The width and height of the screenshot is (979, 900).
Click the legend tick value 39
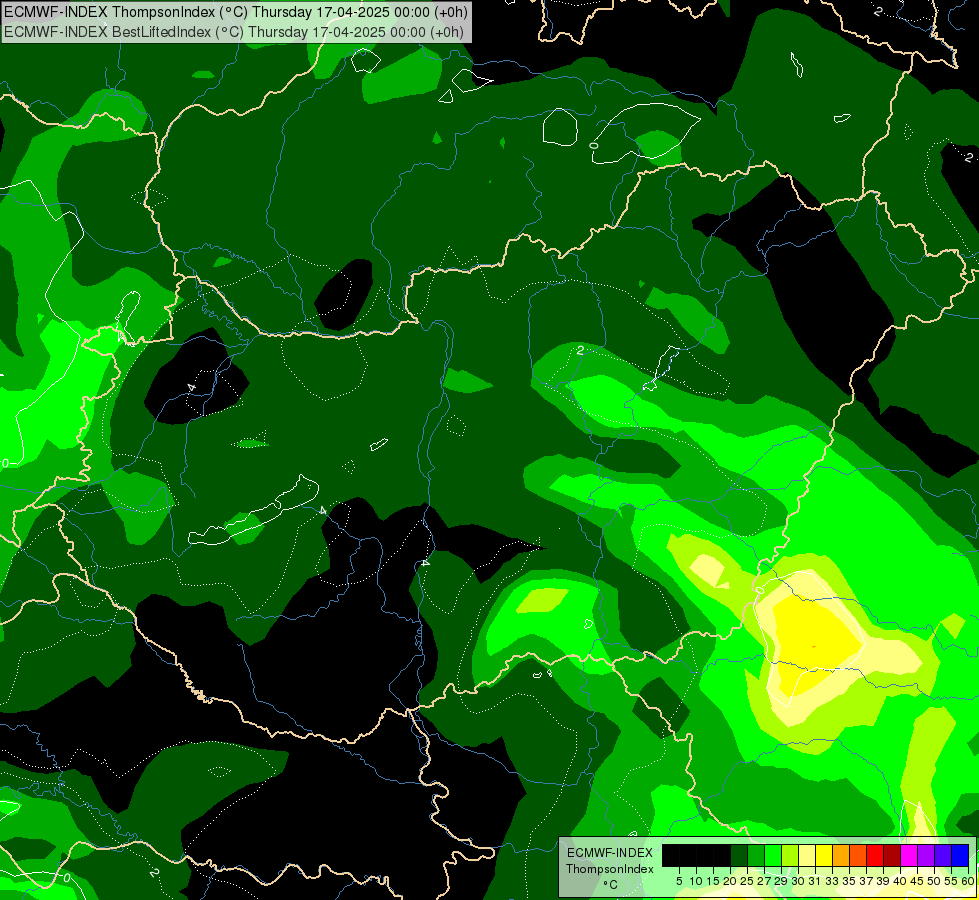coord(883,881)
